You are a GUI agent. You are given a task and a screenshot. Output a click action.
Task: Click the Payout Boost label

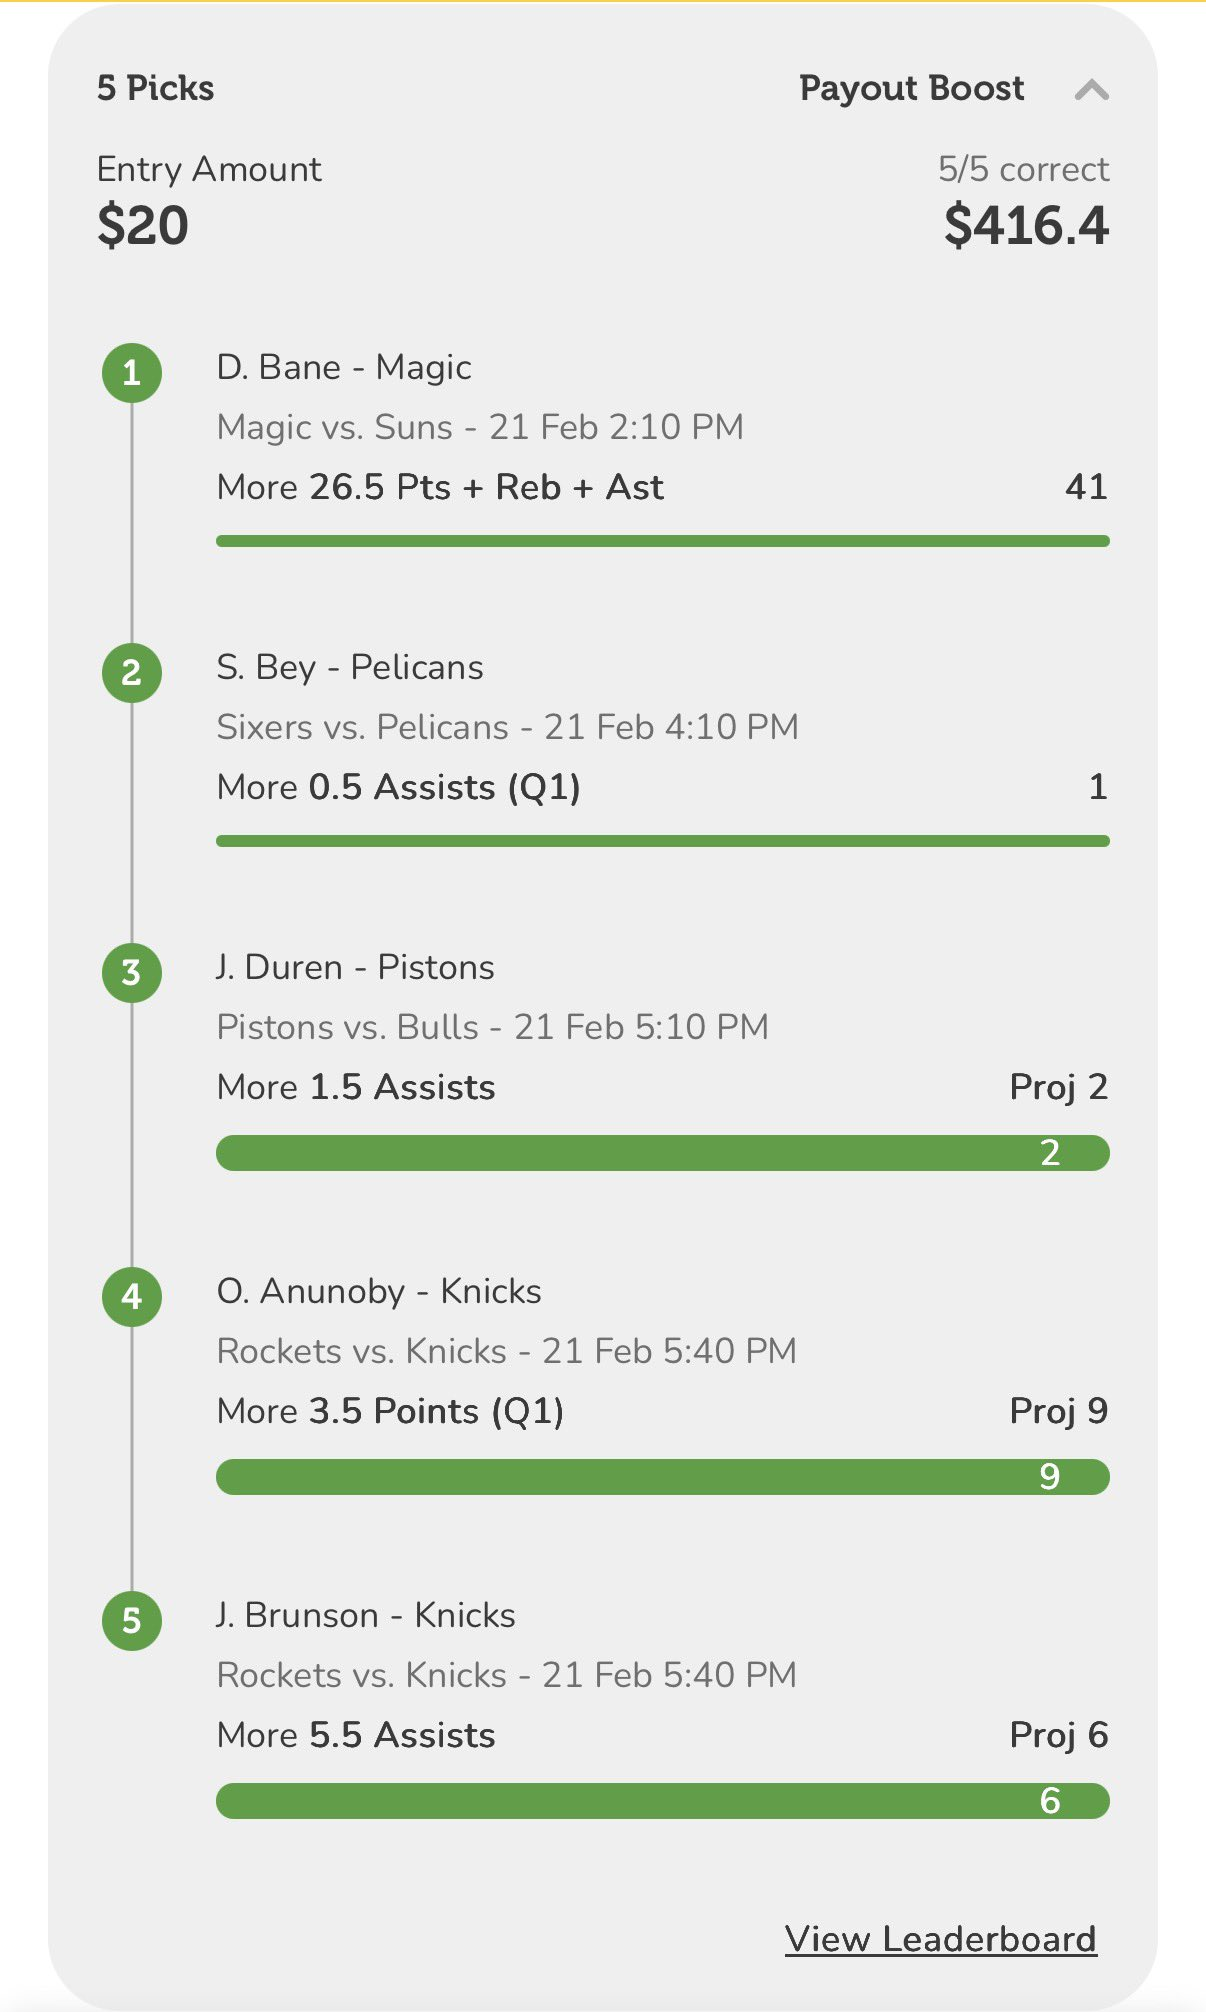click(x=911, y=88)
